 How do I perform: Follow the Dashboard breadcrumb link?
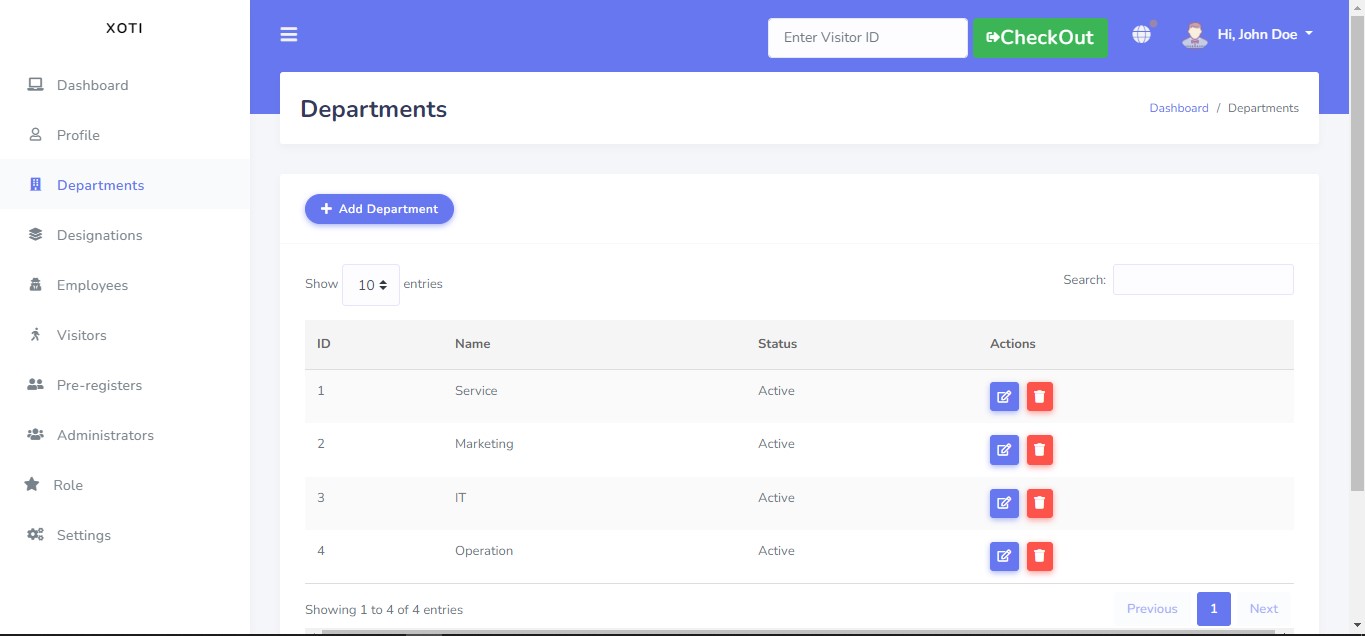1178,108
